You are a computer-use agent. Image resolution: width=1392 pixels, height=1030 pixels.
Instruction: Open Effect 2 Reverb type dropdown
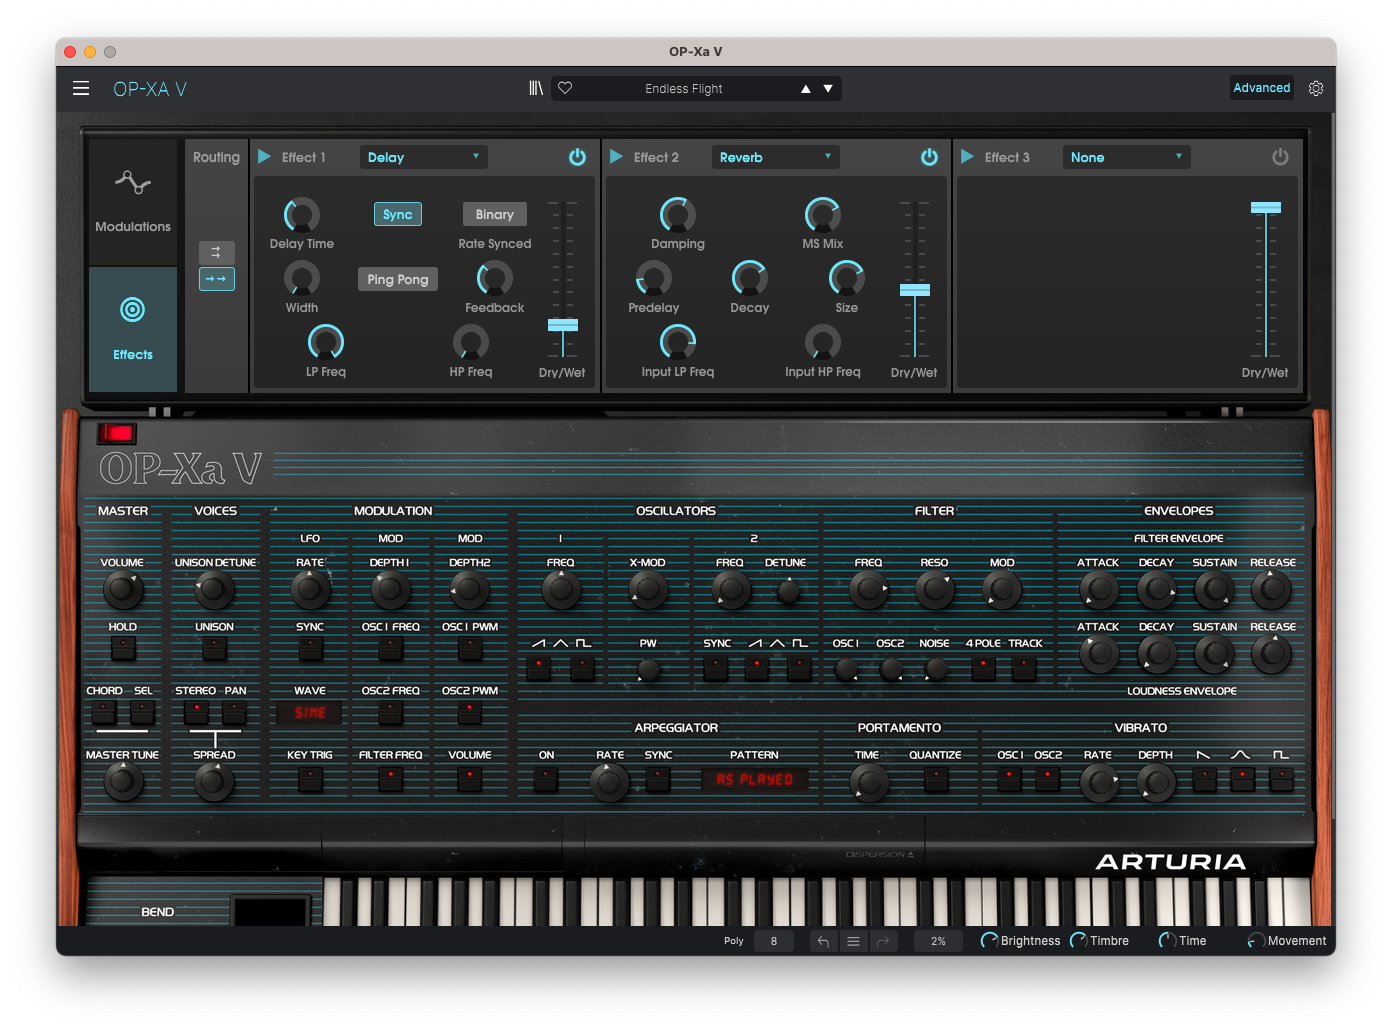click(x=776, y=157)
